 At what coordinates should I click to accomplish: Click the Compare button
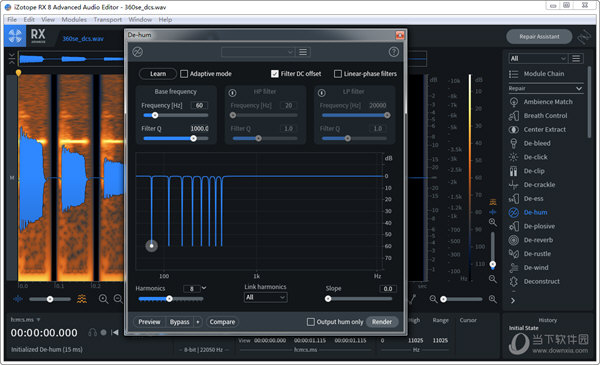click(222, 322)
